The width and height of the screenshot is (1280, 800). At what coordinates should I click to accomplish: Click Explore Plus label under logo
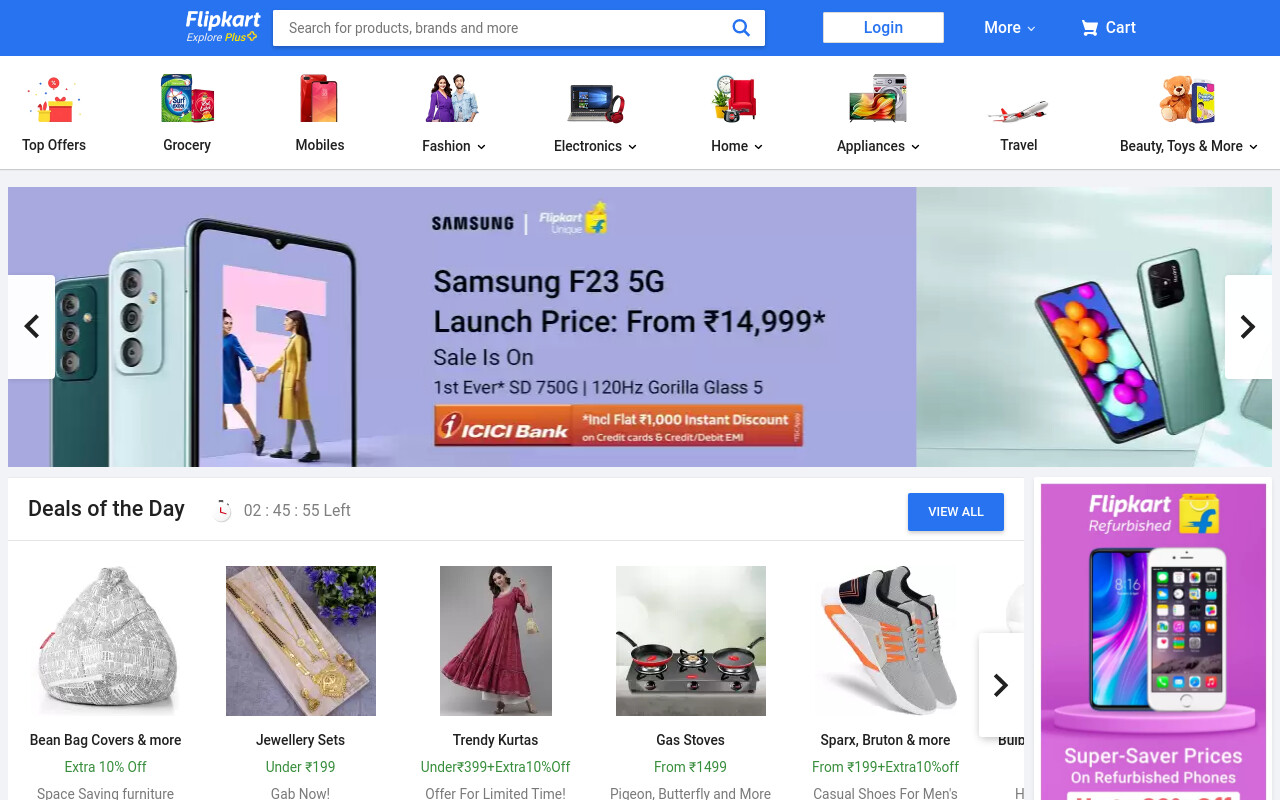[222, 38]
